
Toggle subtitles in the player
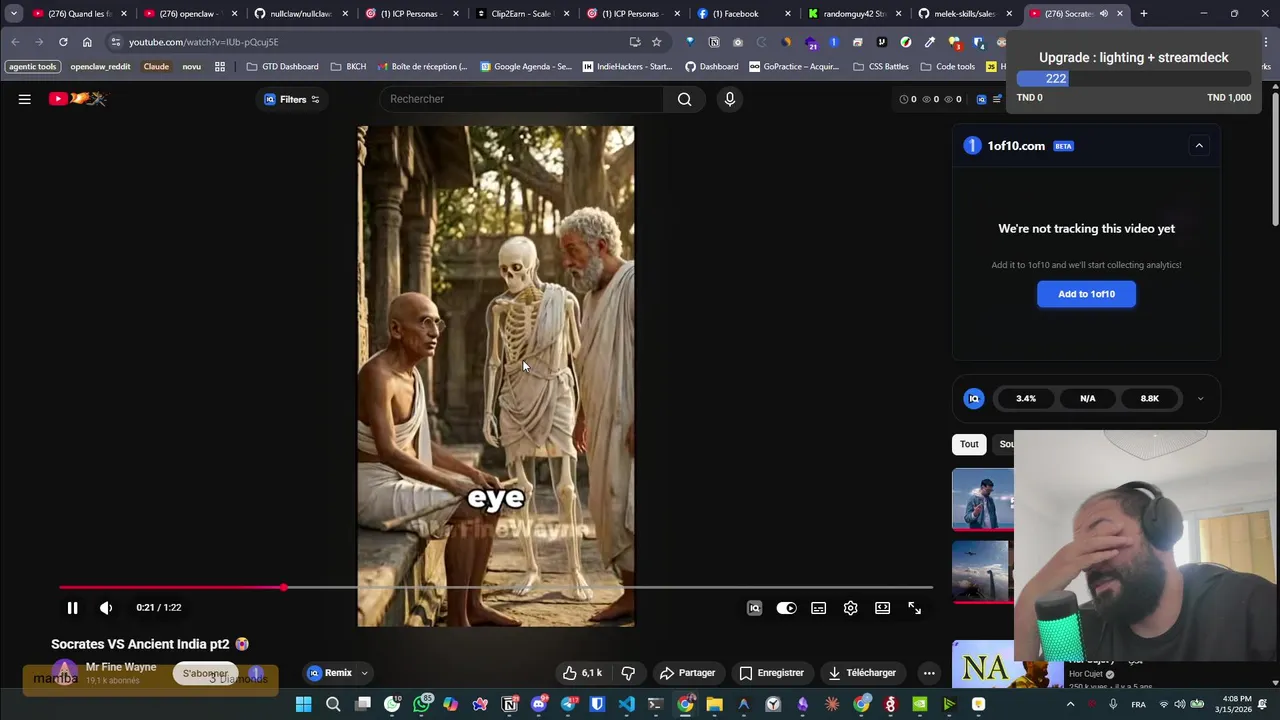[x=819, y=608]
